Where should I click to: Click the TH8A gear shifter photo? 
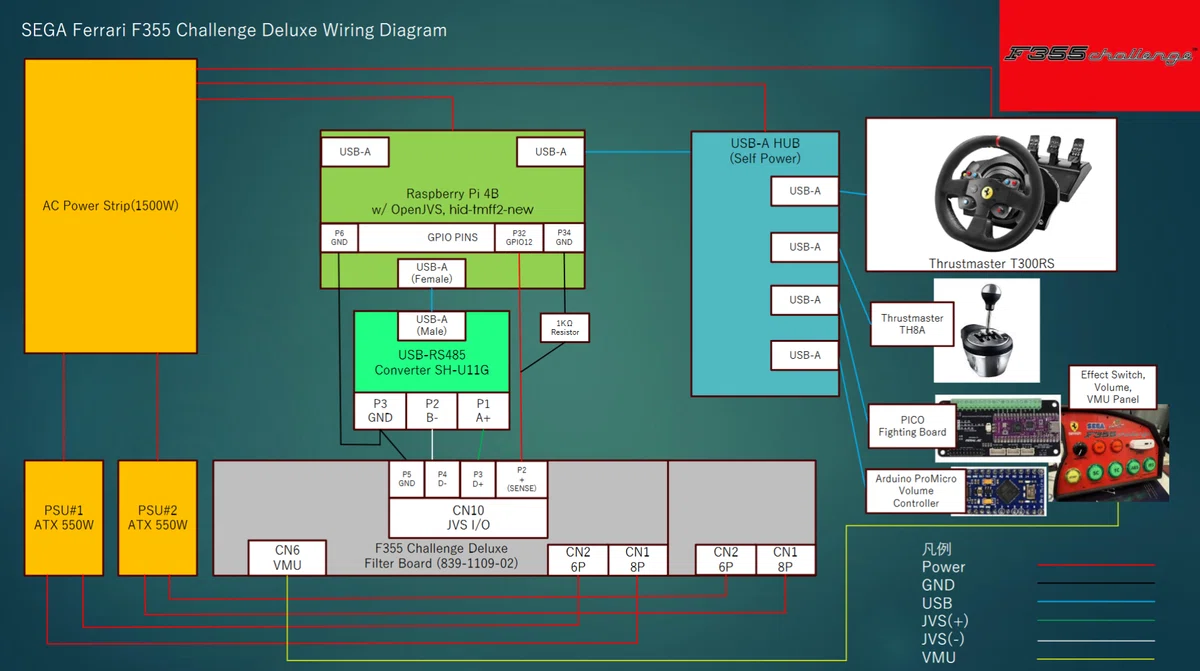(x=986, y=330)
